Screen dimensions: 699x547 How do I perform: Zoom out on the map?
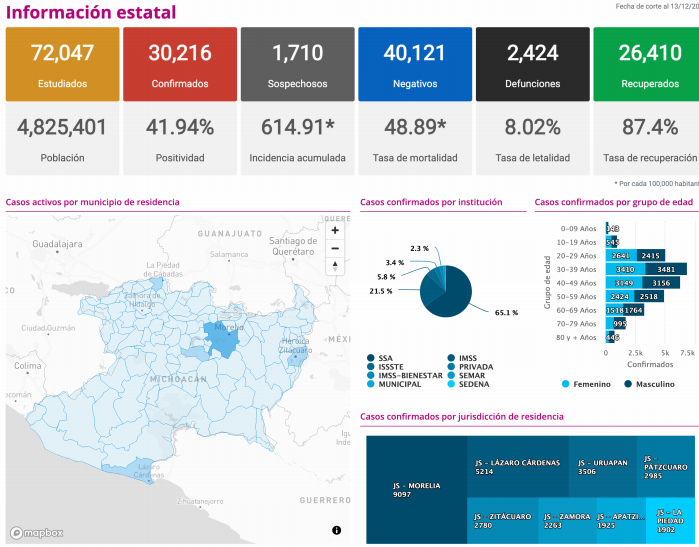click(x=335, y=248)
